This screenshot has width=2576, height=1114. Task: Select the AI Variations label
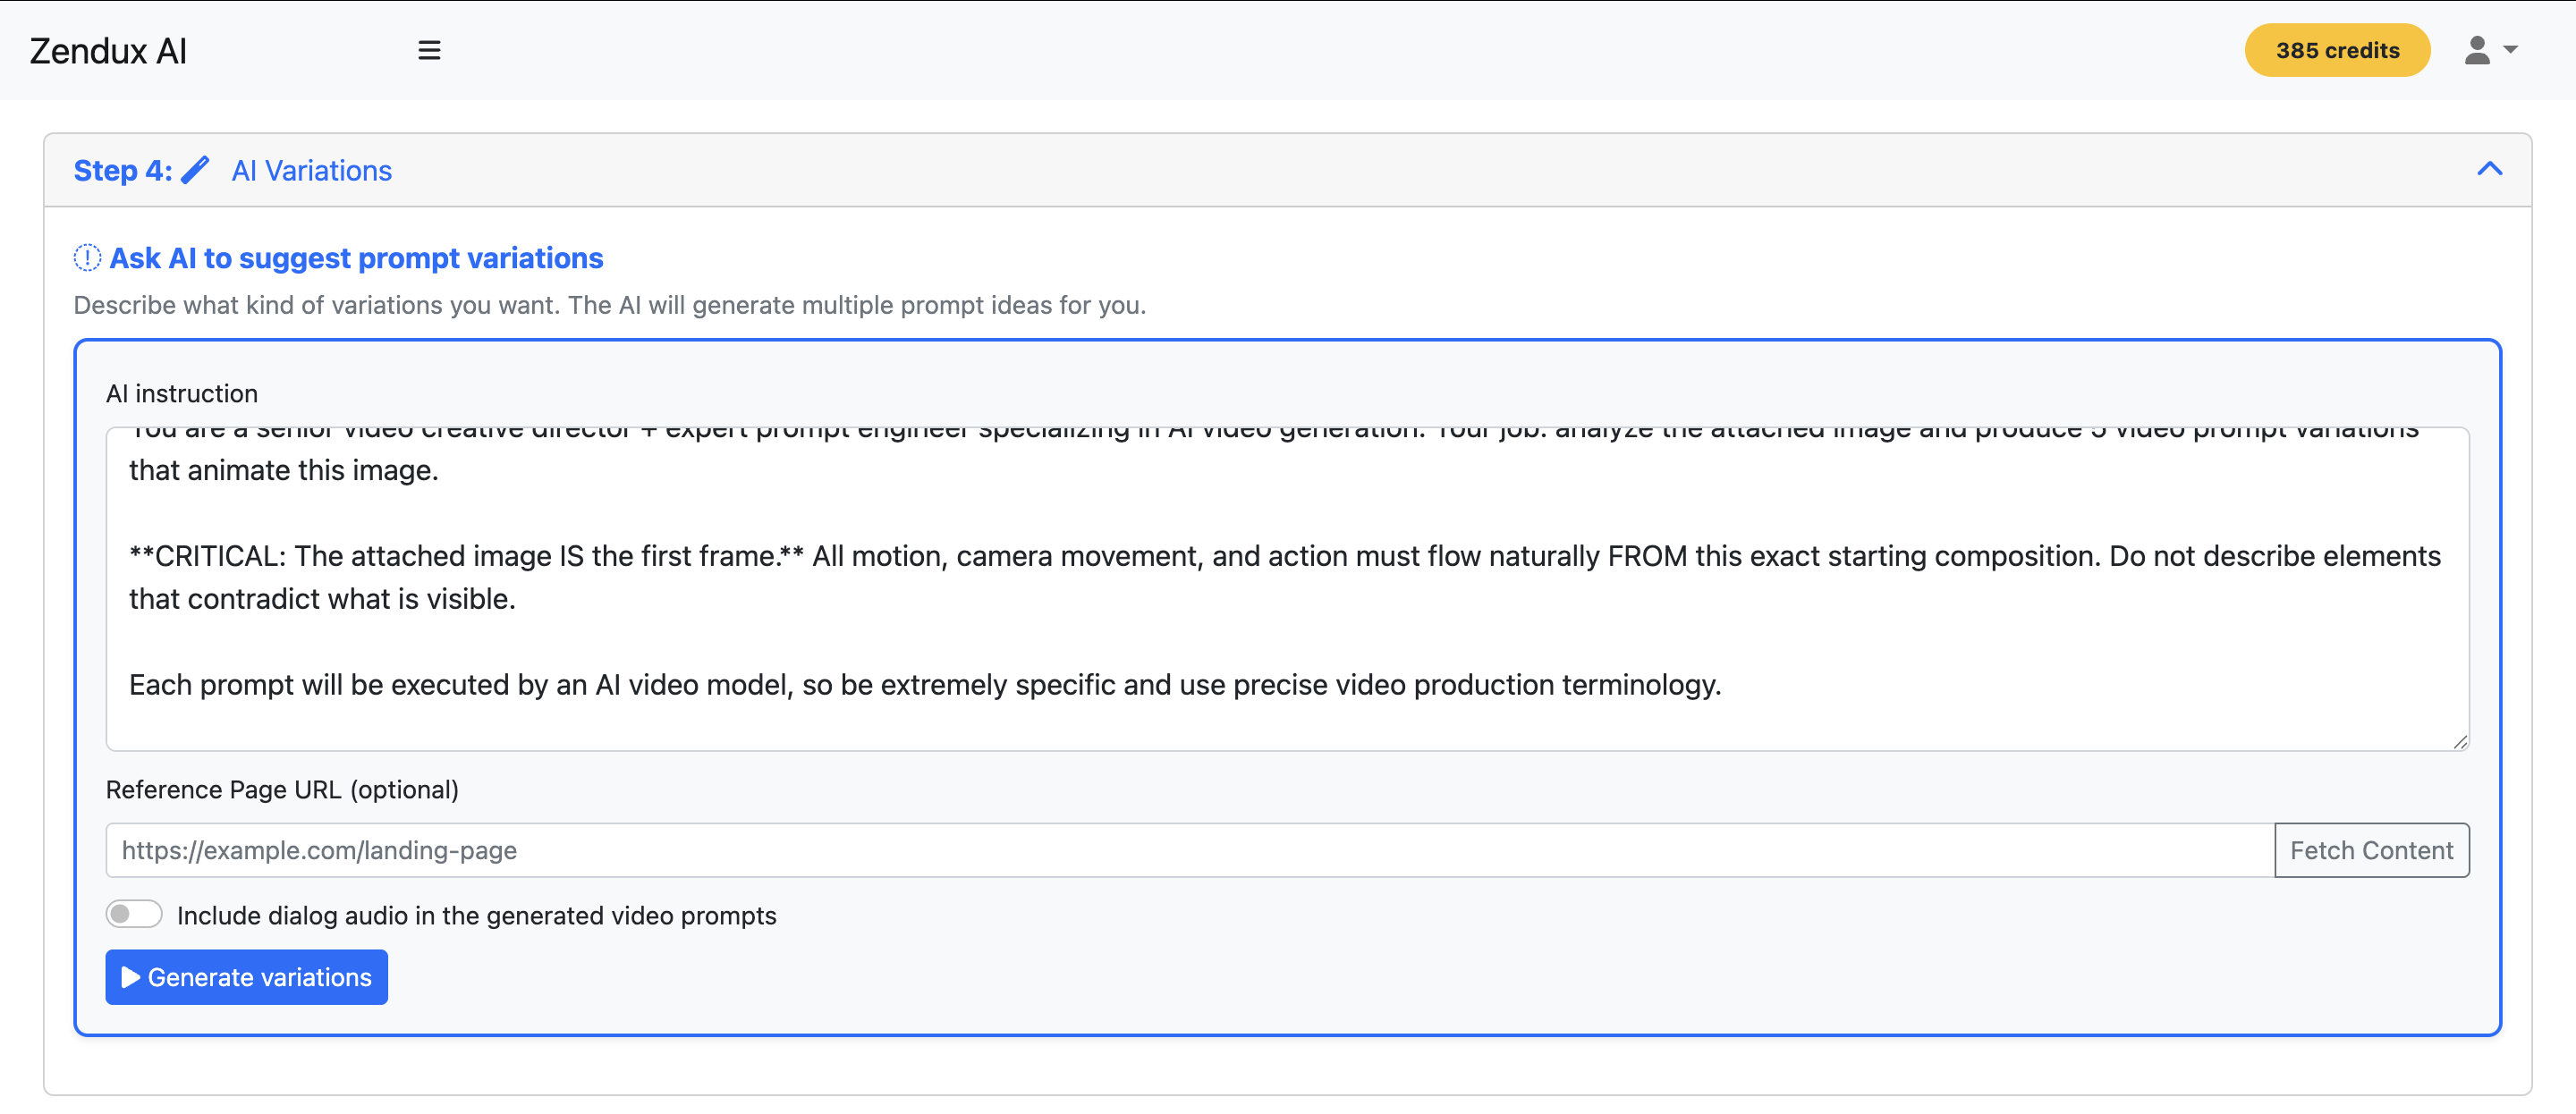(x=311, y=170)
